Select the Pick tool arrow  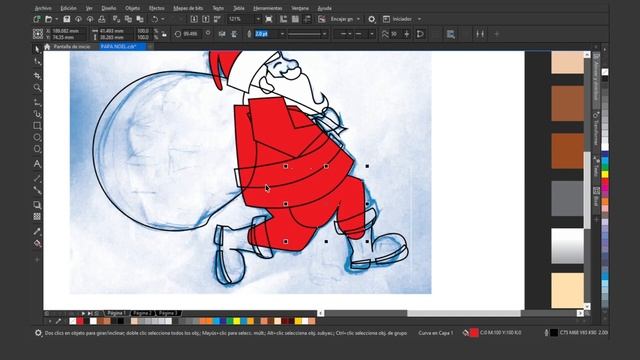tap(37, 49)
